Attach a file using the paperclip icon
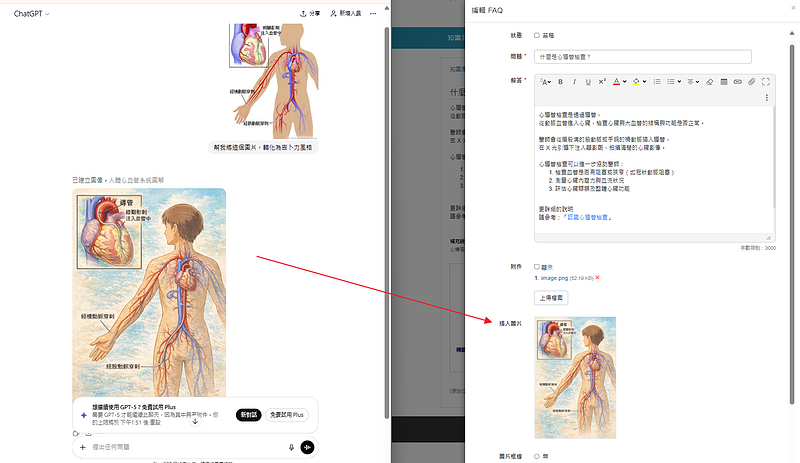The image size is (800, 463). click(752, 81)
